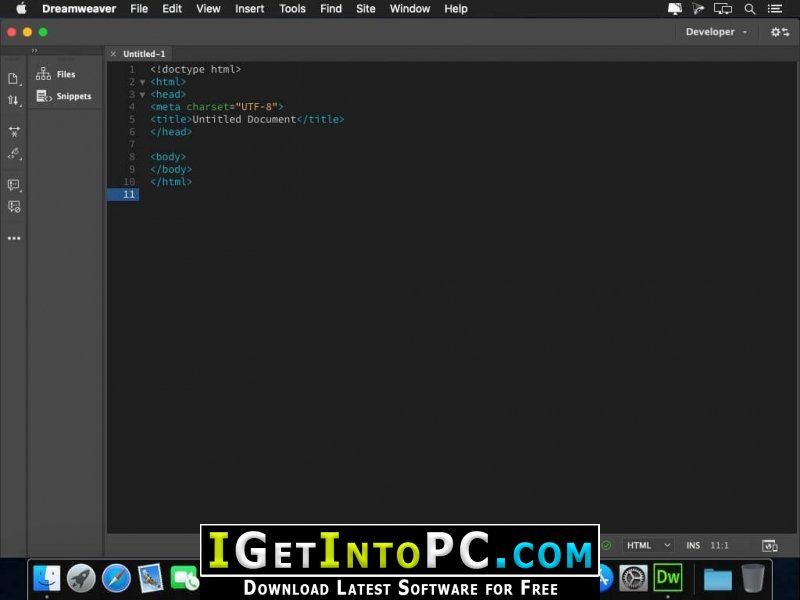Launch Launchpad rocket from the dock
Screen dimensions: 800x600
coord(81,578)
